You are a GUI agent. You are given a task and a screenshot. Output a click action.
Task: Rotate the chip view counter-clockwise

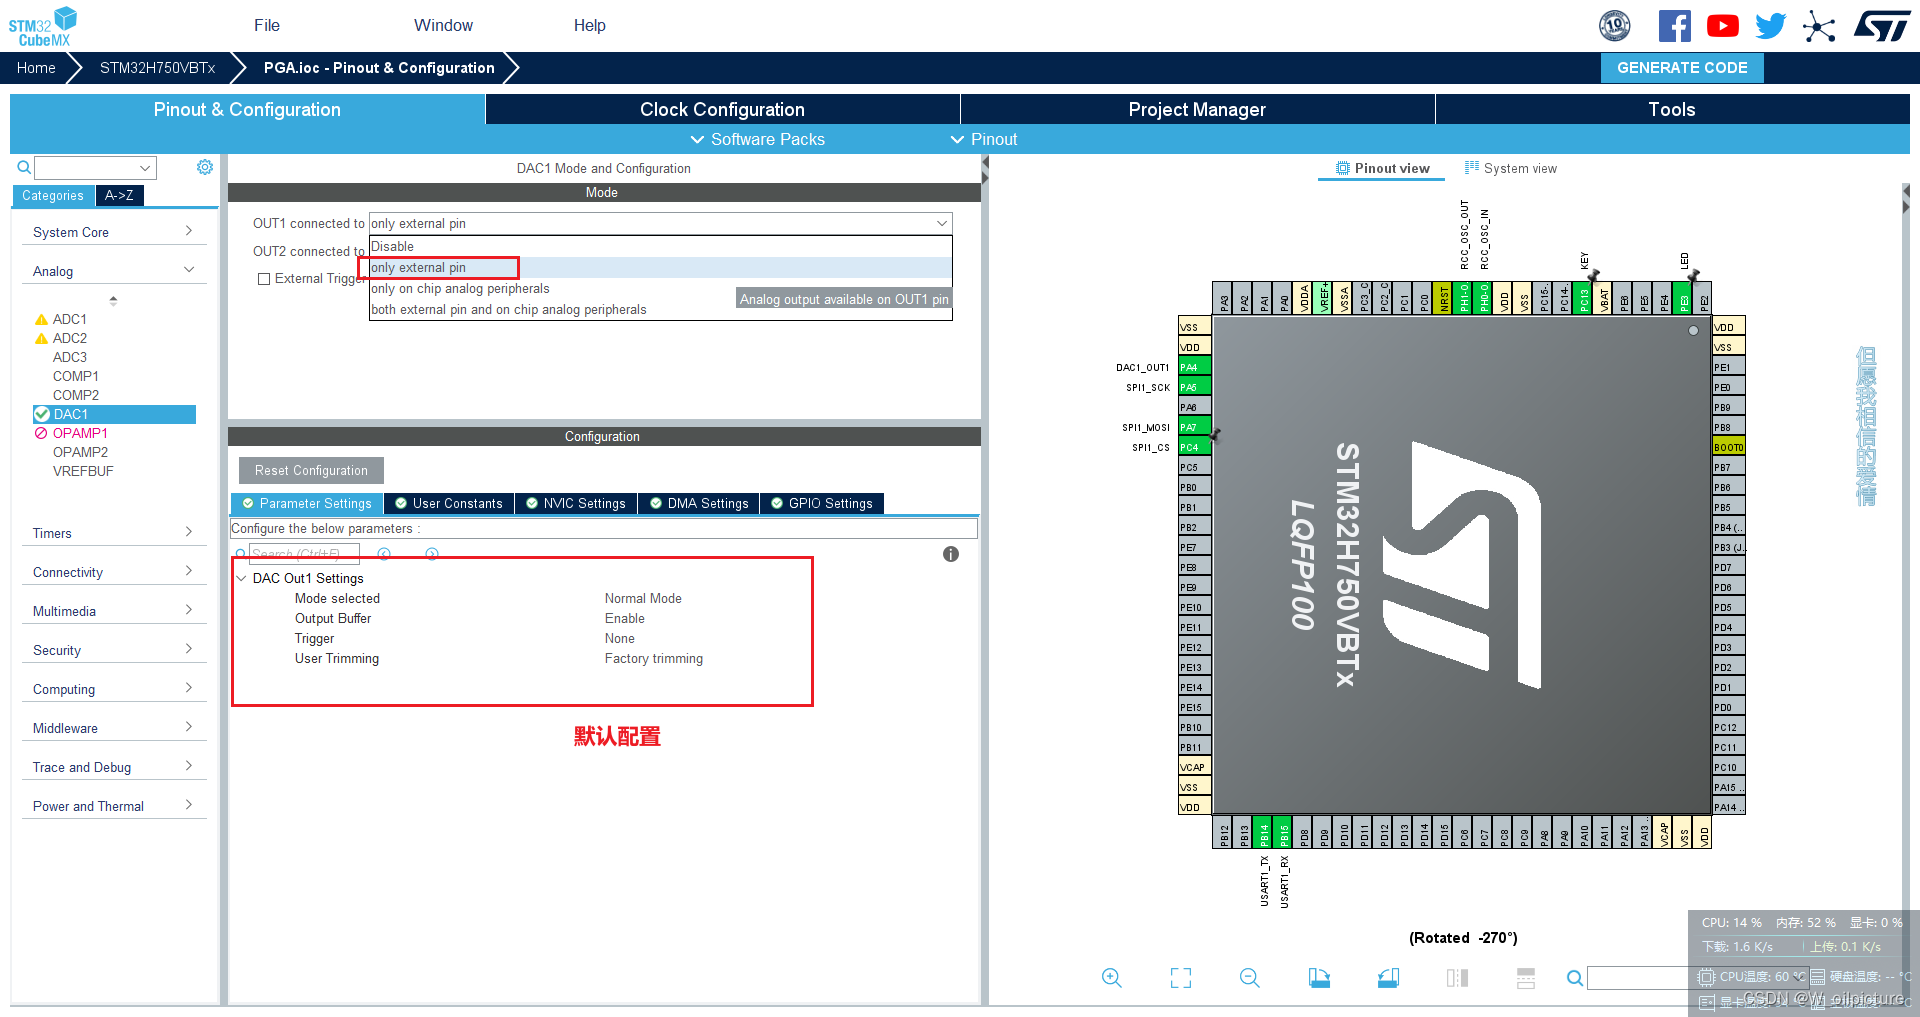[x=1388, y=978]
